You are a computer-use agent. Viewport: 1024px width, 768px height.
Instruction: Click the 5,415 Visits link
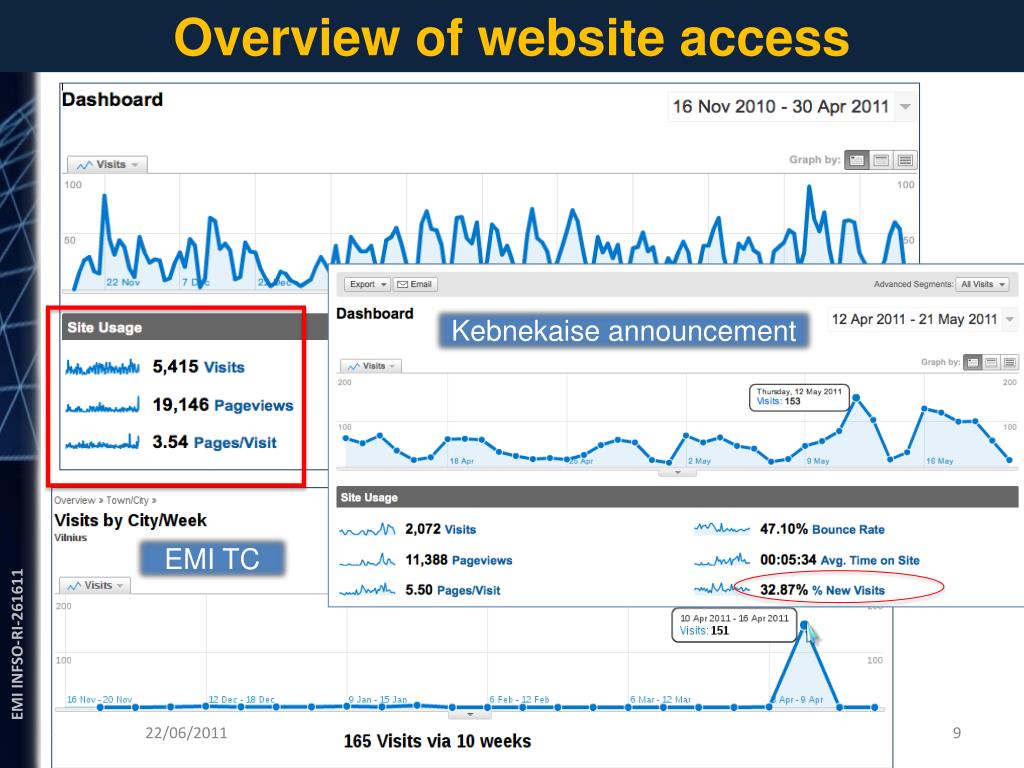click(x=199, y=367)
